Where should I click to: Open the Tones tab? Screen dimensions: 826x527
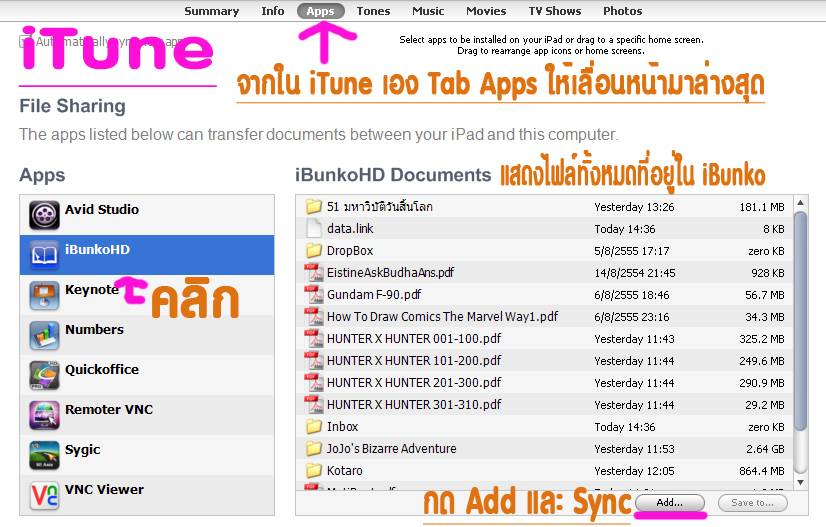pos(373,11)
